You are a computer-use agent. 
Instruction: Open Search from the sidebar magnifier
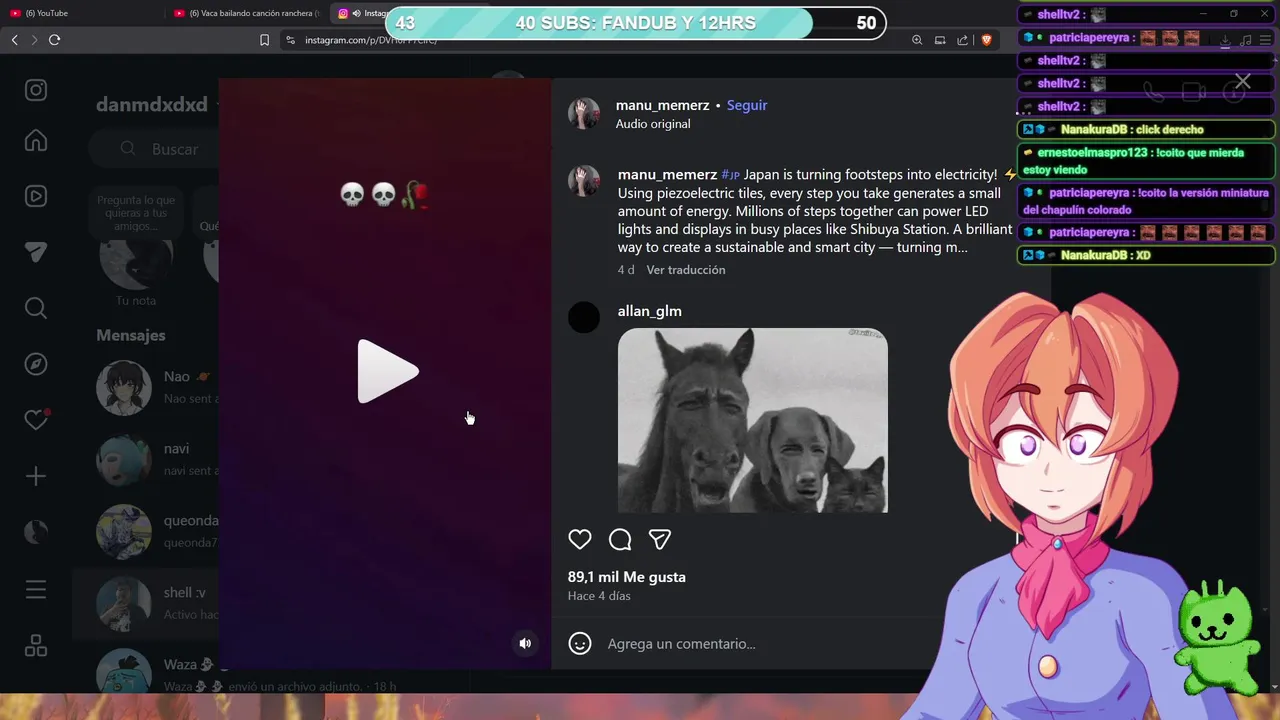(36, 308)
